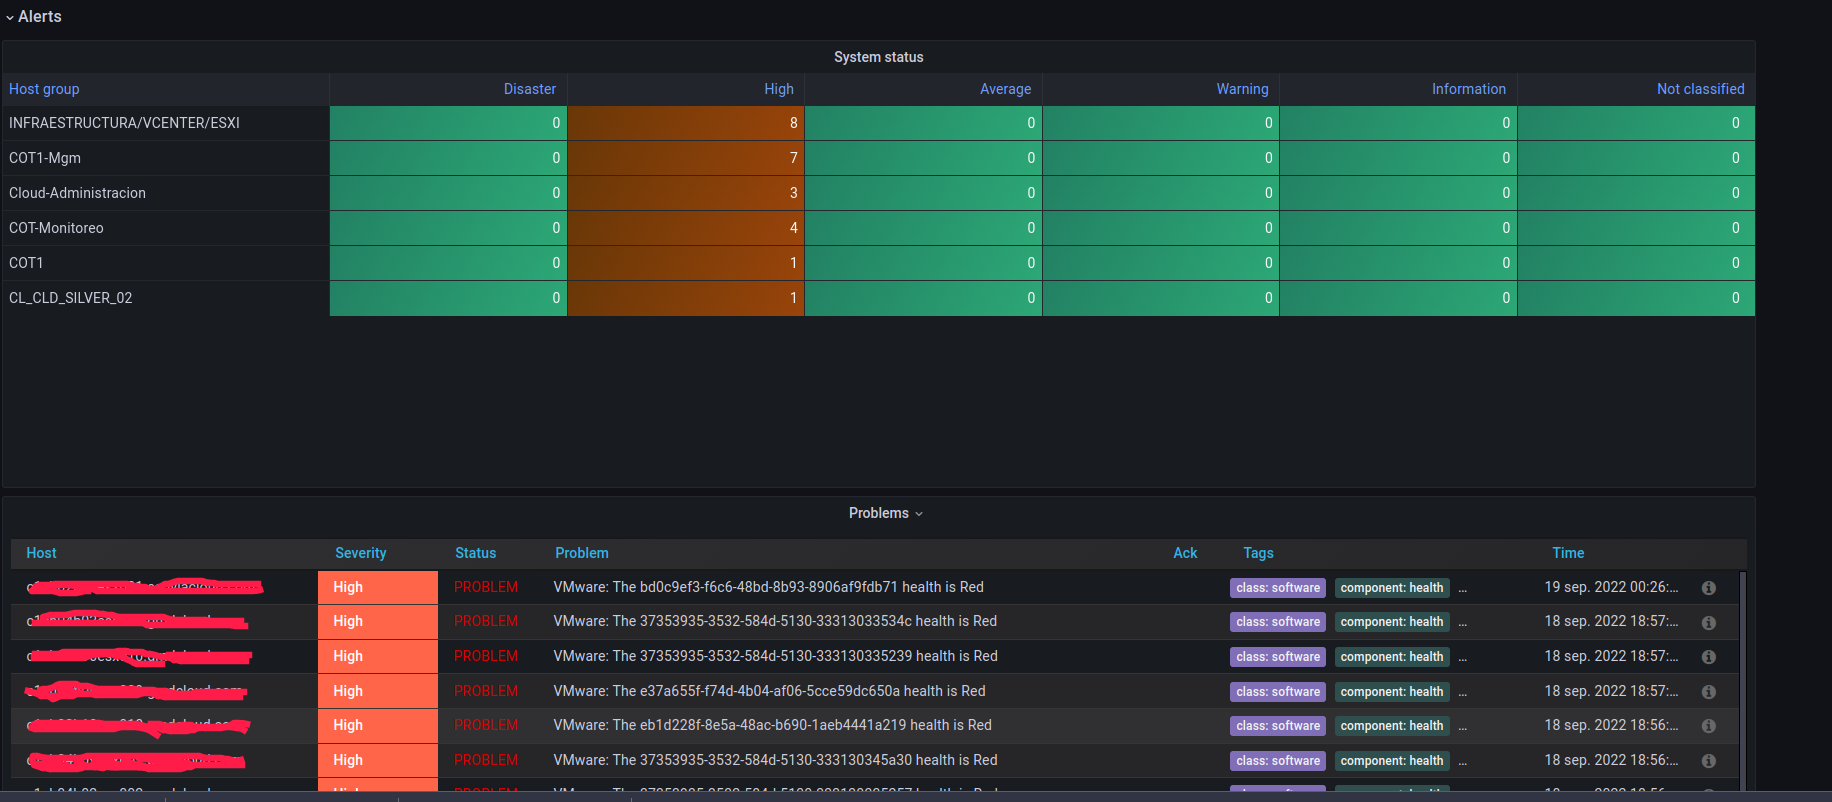Click info icon for bd0c9ef3 problem row
The image size is (1832, 802).
coord(1708,588)
